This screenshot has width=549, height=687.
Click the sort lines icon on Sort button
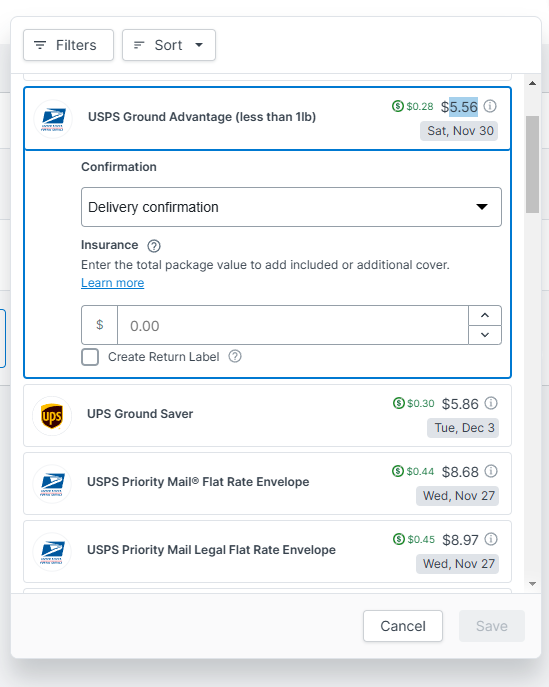pos(139,45)
